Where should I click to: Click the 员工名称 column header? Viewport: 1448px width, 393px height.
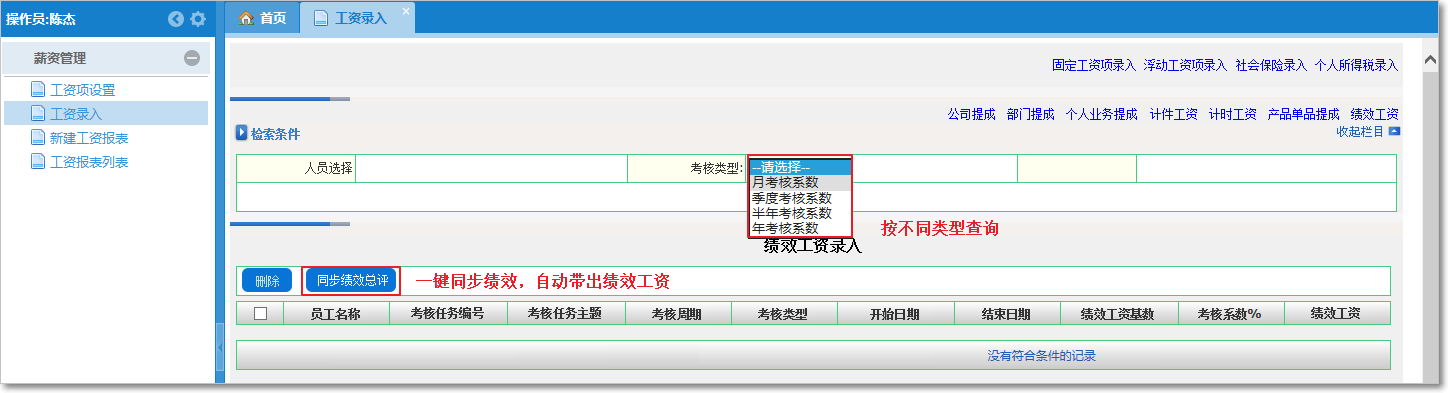(335, 314)
